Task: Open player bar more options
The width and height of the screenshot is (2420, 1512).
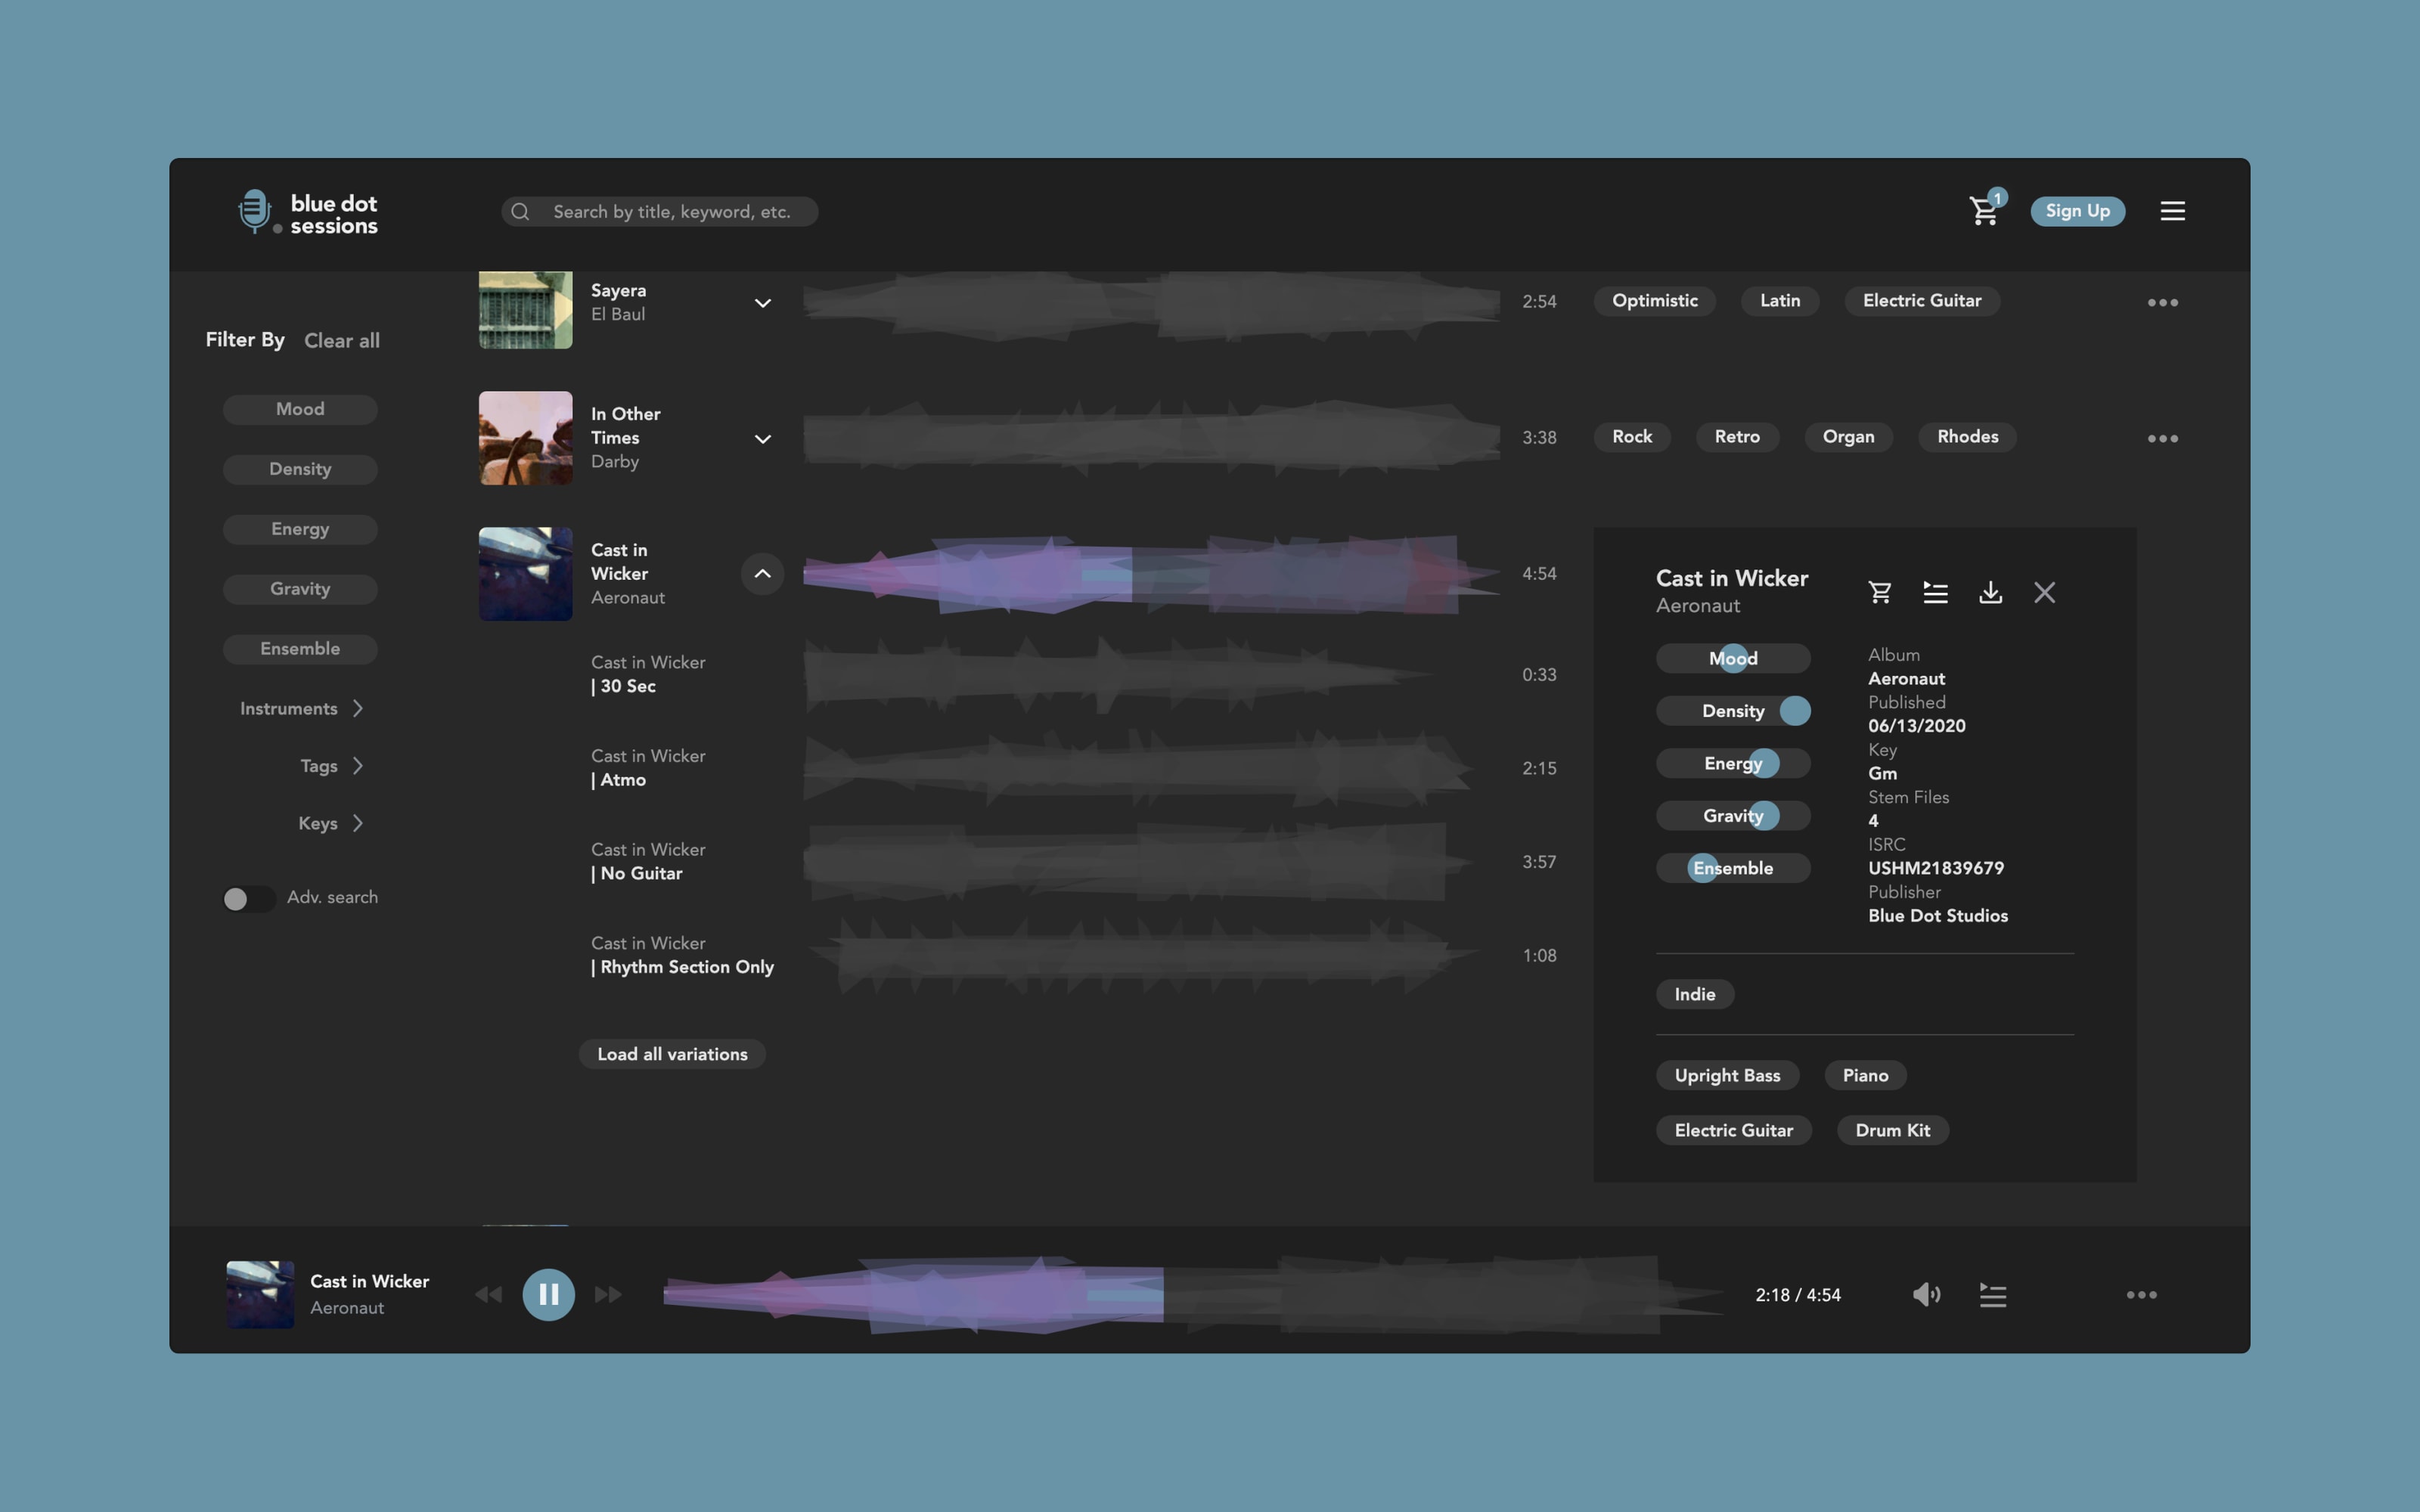Action: tap(2141, 1294)
